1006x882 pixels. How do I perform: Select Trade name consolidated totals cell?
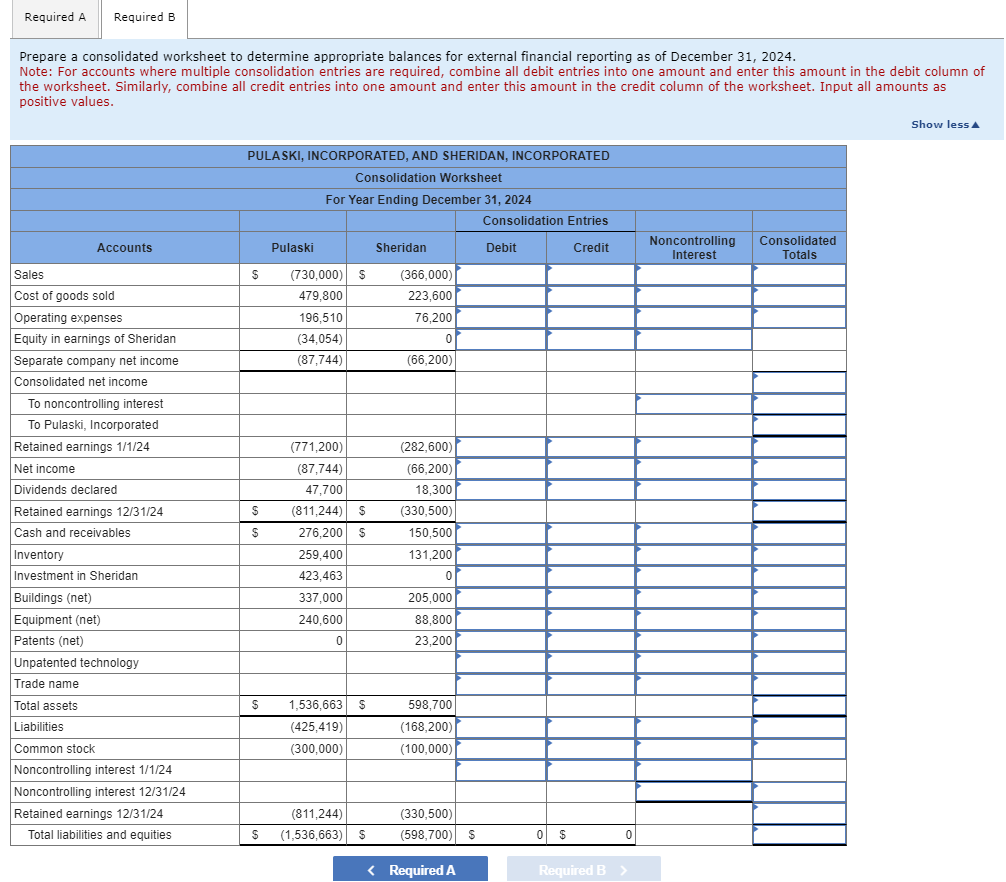click(x=799, y=684)
